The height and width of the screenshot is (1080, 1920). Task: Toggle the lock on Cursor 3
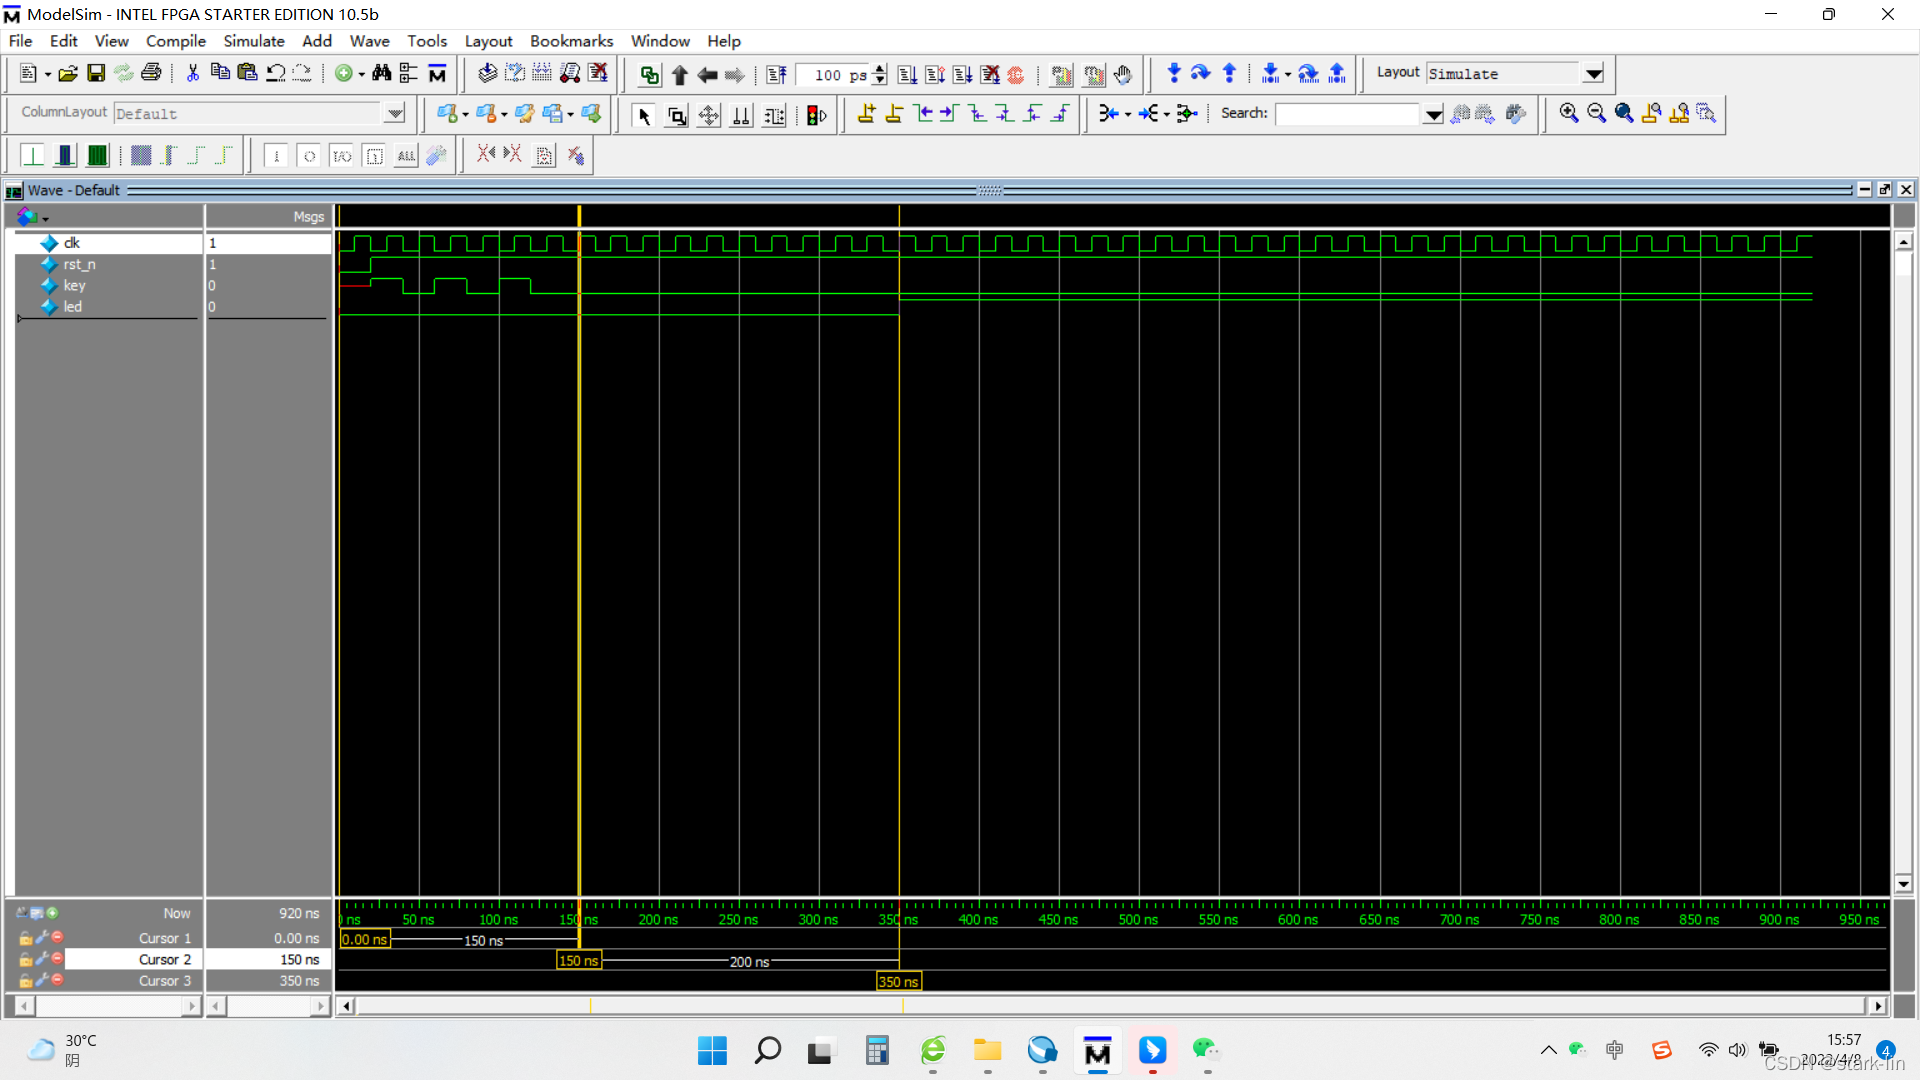coord(26,981)
